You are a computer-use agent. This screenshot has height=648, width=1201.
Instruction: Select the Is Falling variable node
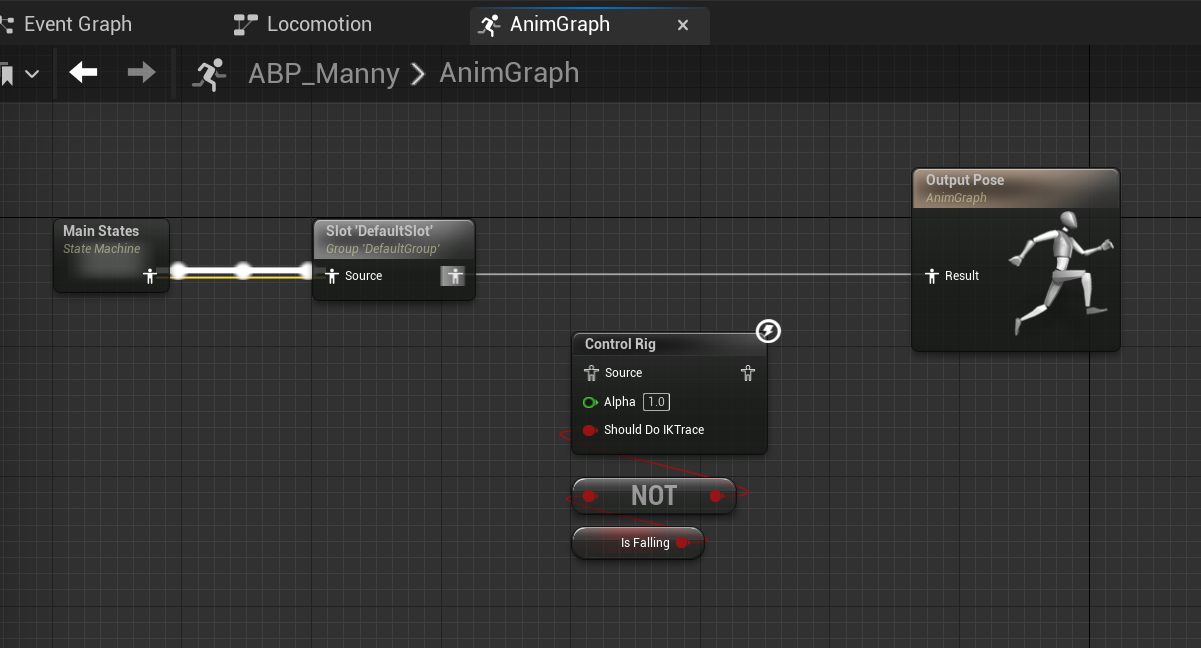click(x=638, y=543)
